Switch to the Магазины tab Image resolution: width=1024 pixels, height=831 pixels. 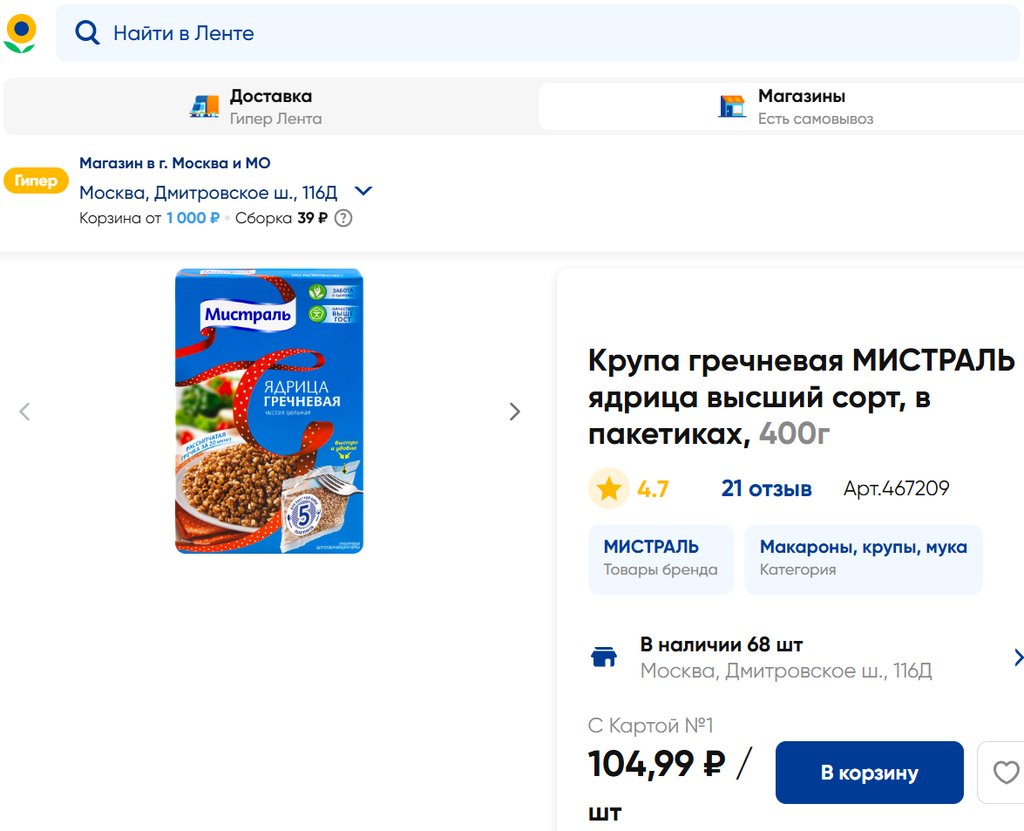tap(780, 106)
